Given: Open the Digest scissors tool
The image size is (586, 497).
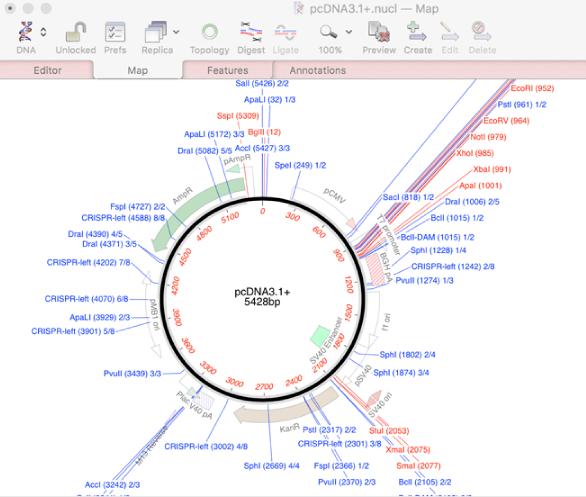Looking at the screenshot, I should click(x=251, y=32).
